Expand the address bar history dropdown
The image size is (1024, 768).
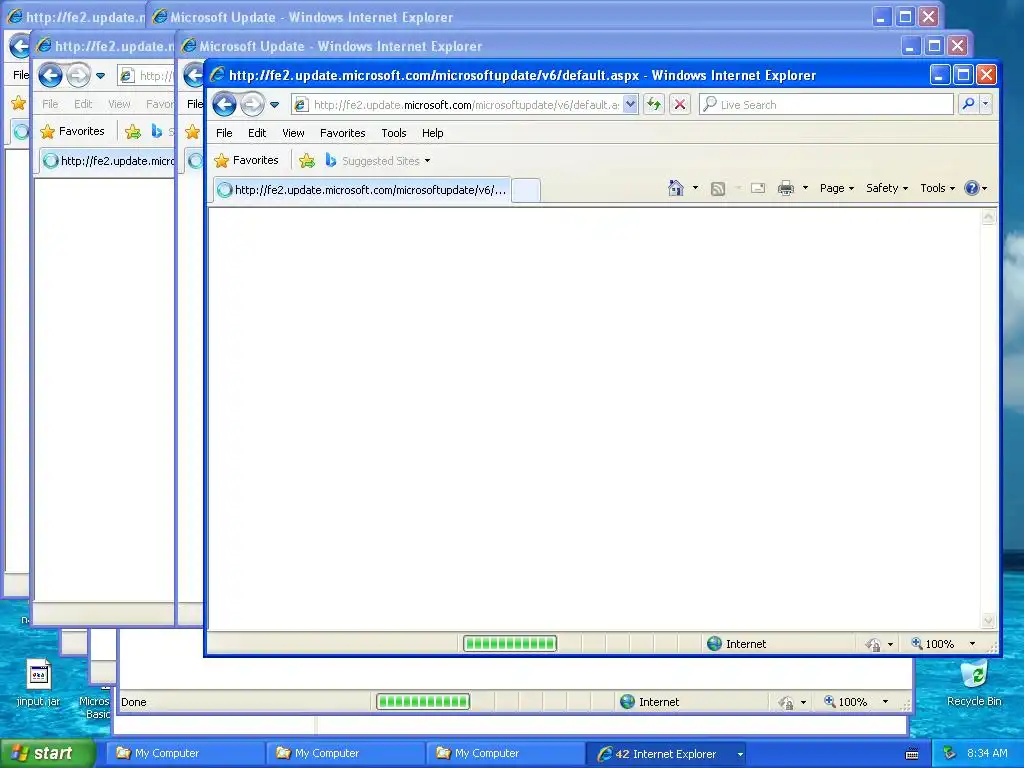tap(630, 104)
